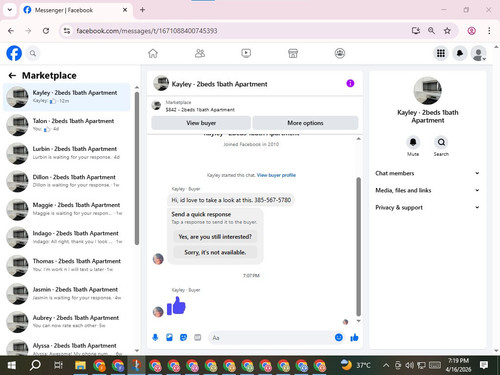Viewport: 500px width, 375px height.
Task: Open the Talon conversation in the list
Action: point(67,125)
